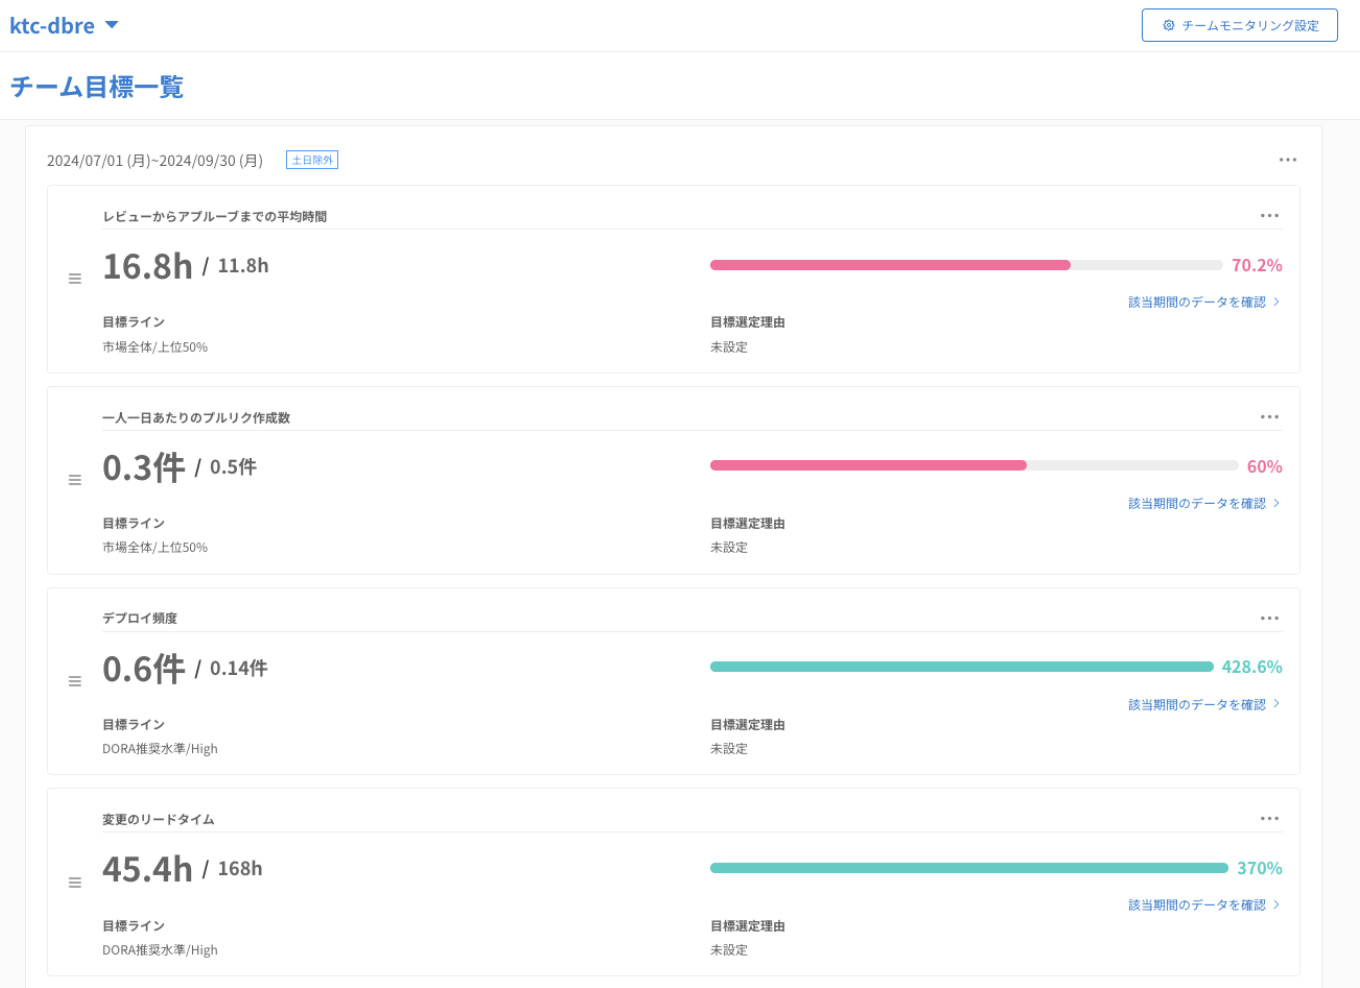Click the 370% percentage label
The image size is (1360, 988).
1260,868
